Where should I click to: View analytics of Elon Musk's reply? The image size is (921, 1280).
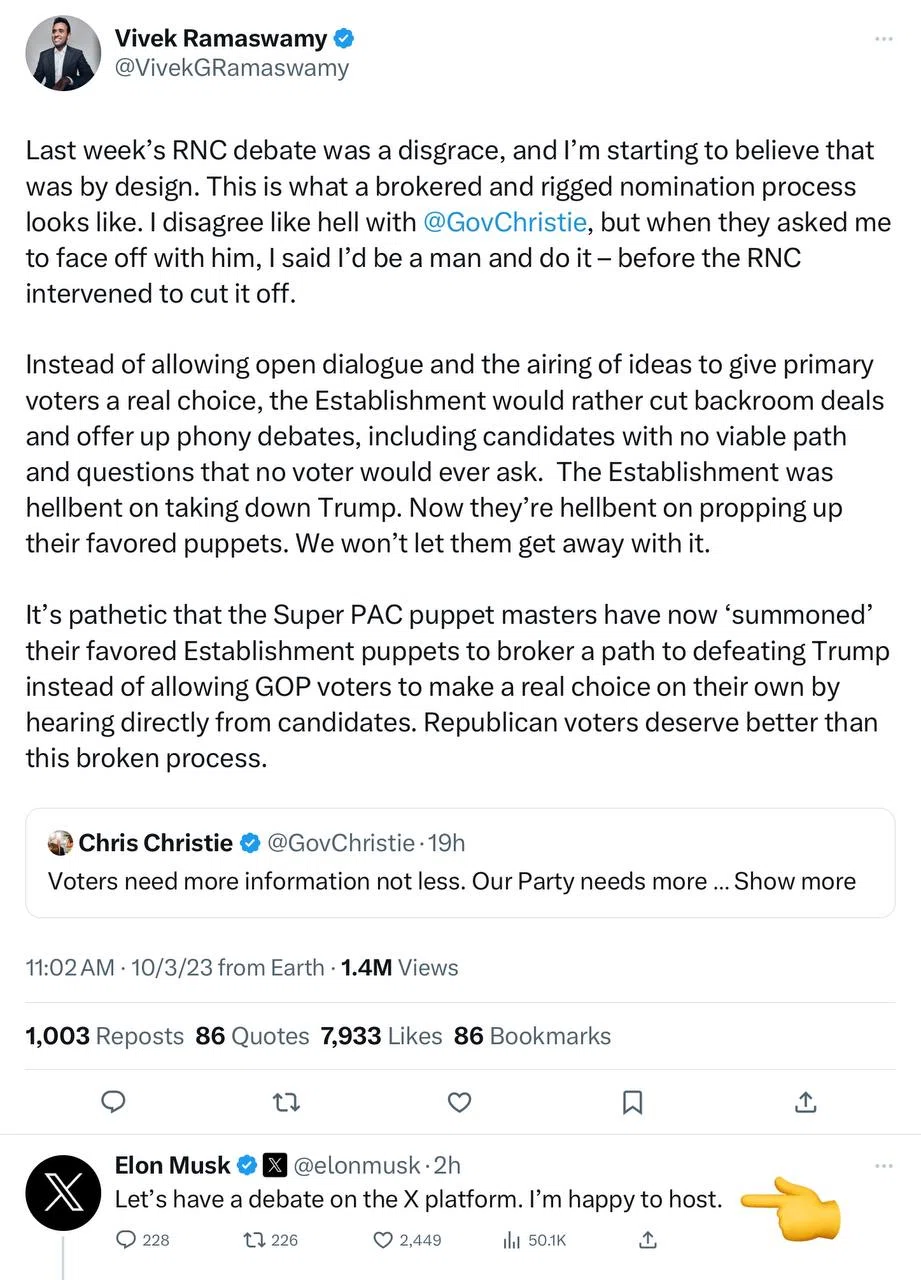click(x=534, y=1240)
